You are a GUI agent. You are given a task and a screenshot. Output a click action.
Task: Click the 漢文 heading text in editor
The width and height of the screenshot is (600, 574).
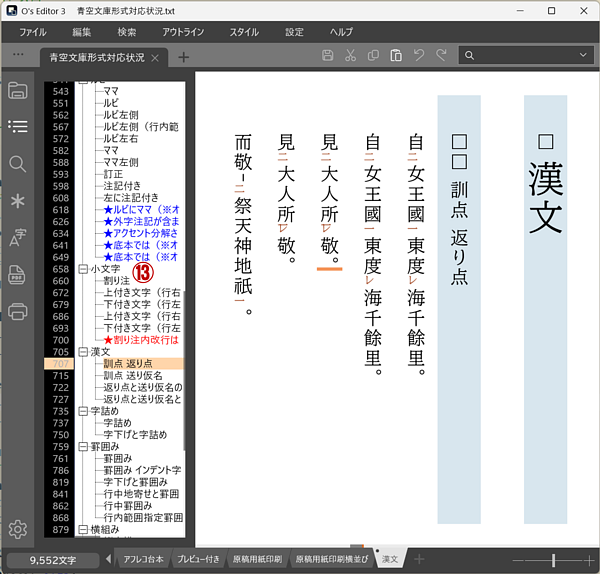tap(545, 197)
